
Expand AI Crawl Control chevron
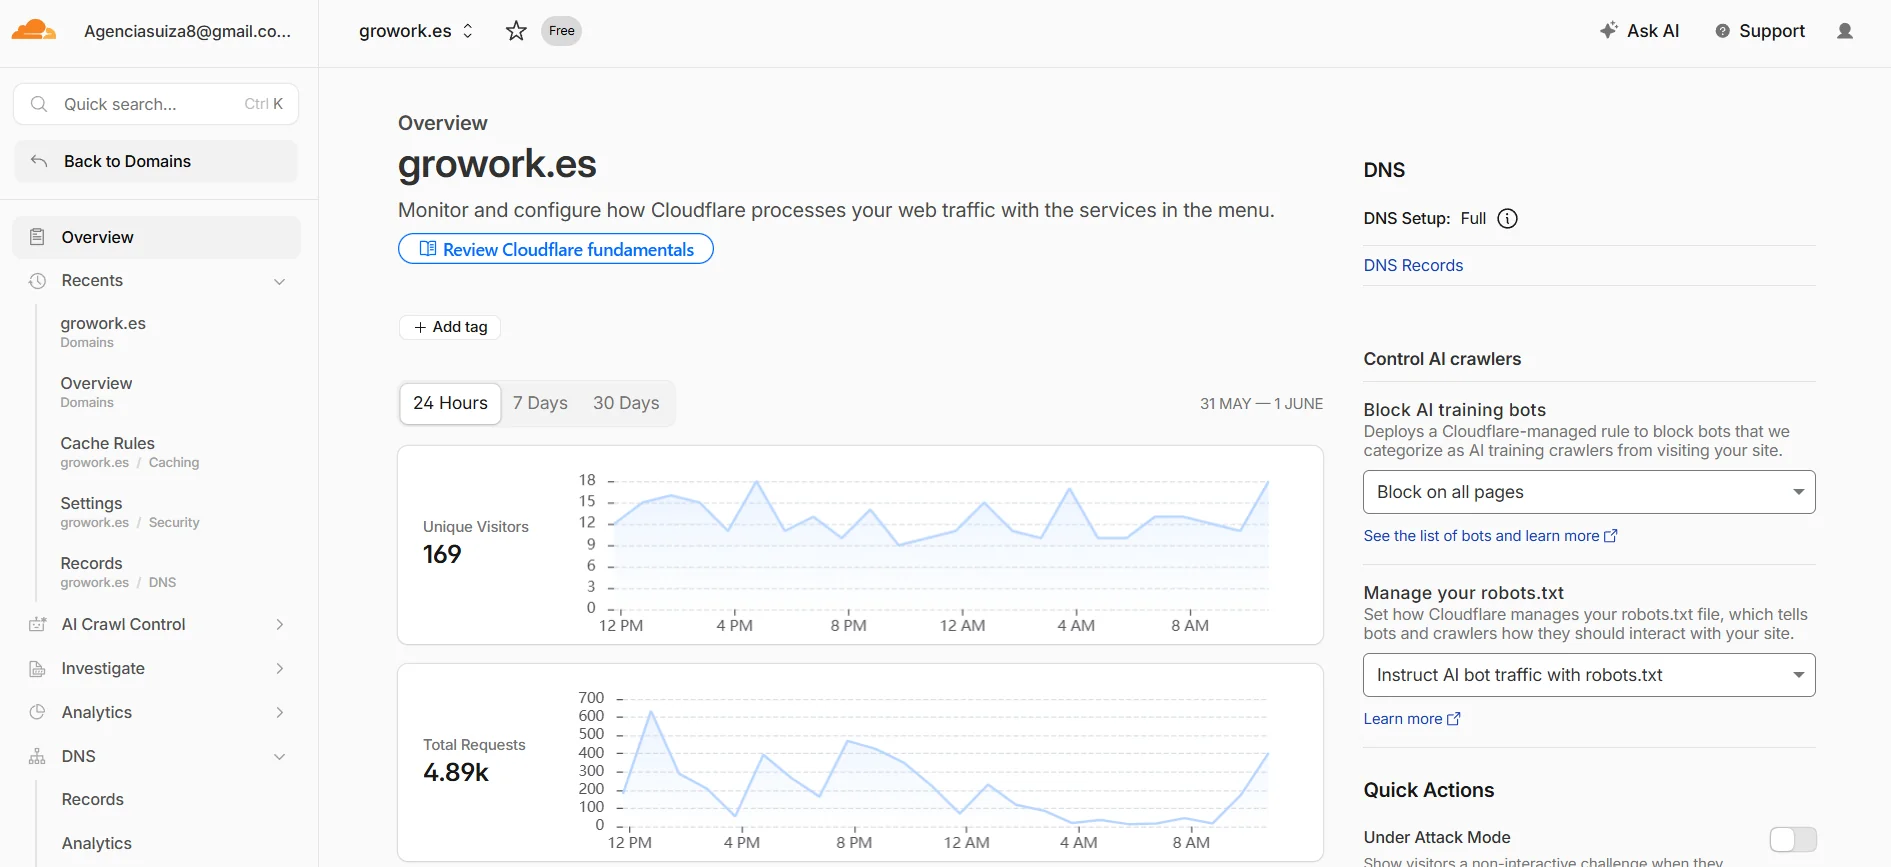point(280,624)
